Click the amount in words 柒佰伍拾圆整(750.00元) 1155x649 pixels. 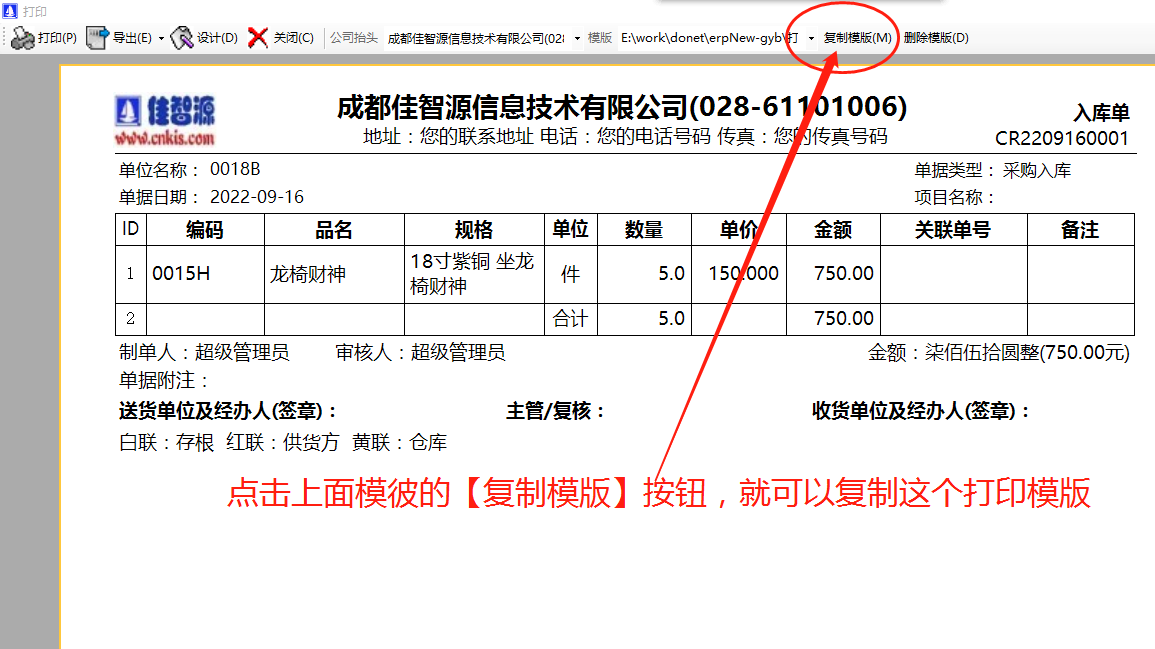[1027, 352]
